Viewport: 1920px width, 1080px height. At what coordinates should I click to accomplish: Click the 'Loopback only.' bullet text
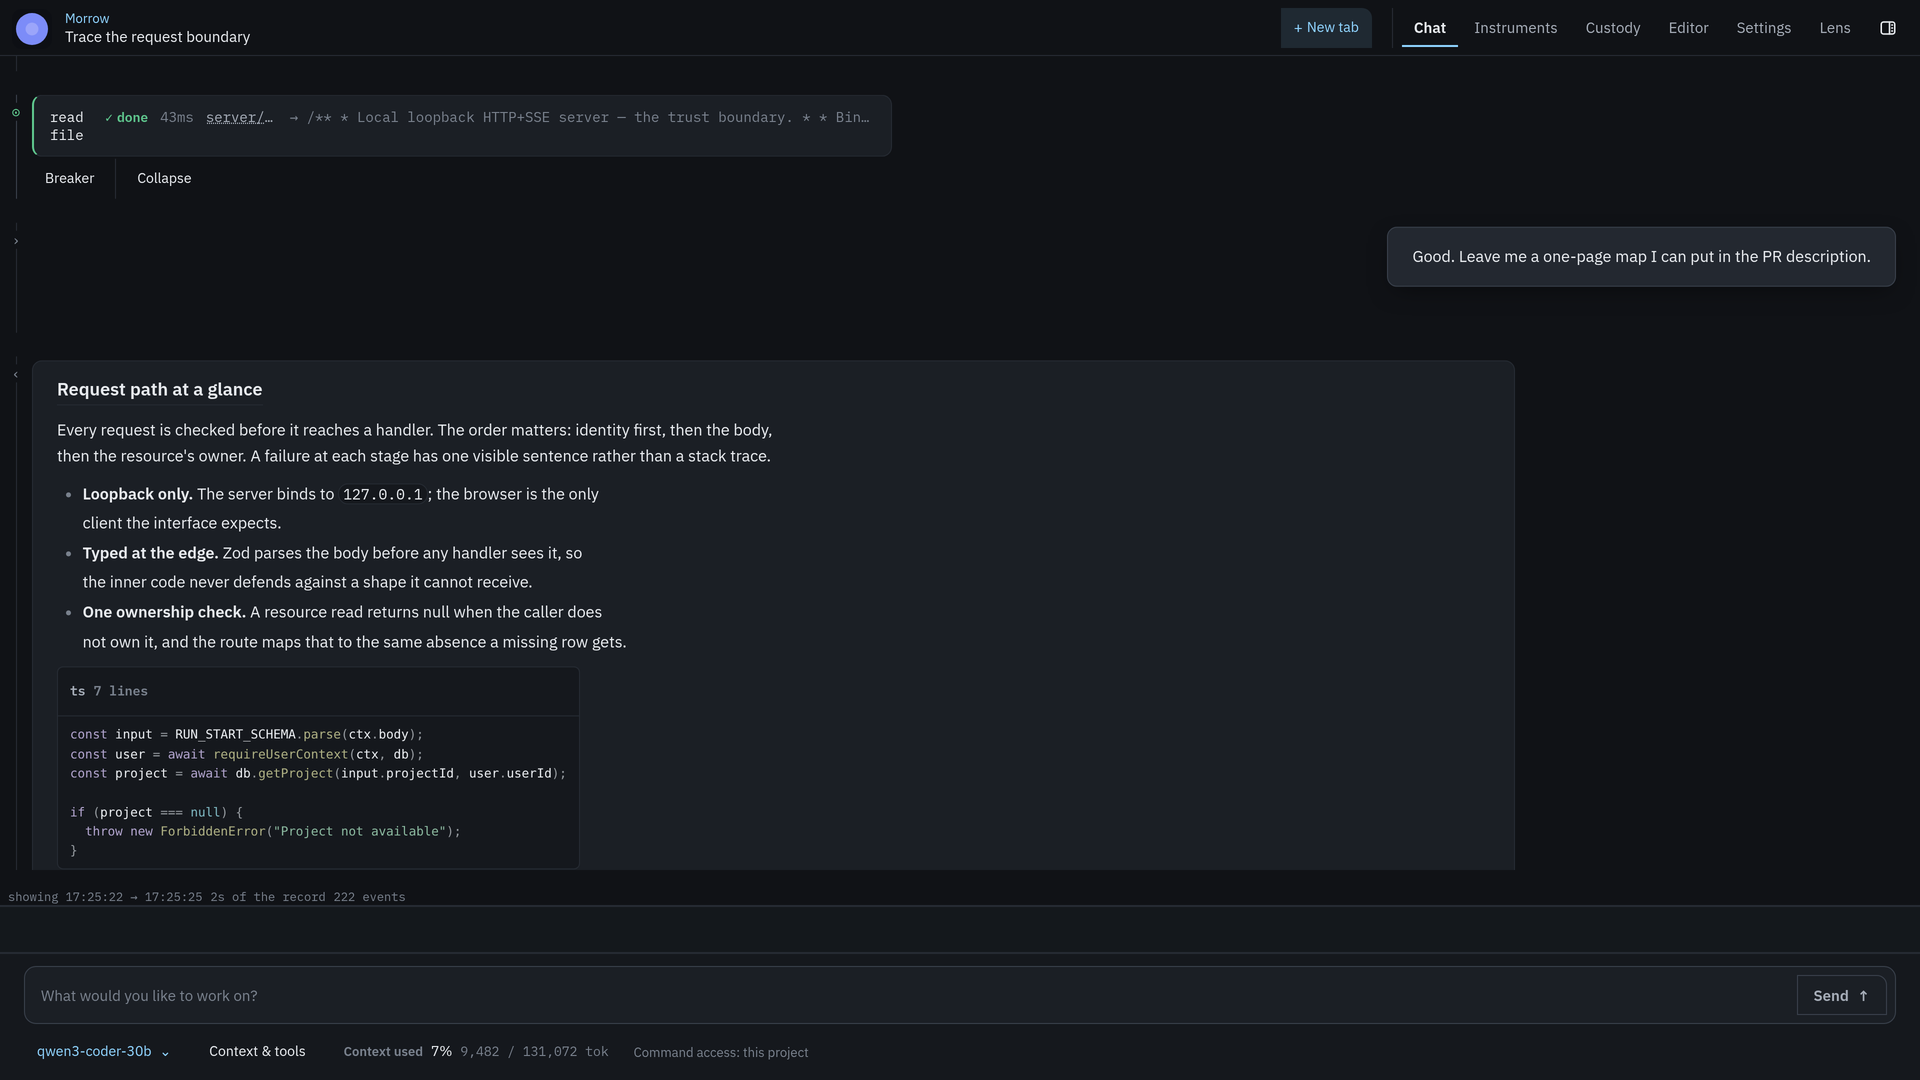(x=137, y=494)
